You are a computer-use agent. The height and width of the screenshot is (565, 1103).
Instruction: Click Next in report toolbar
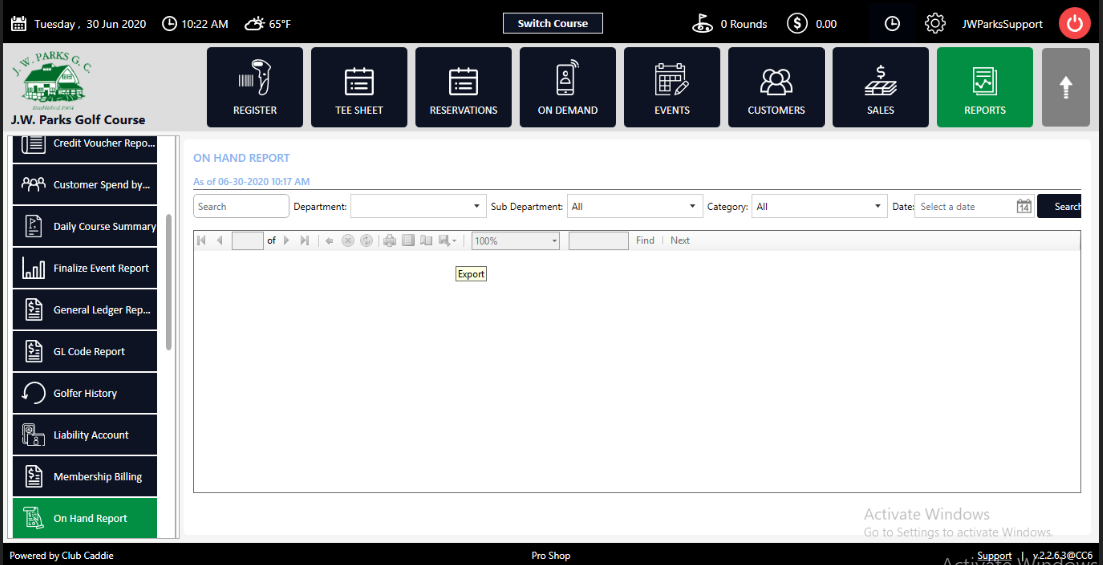(x=680, y=241)
